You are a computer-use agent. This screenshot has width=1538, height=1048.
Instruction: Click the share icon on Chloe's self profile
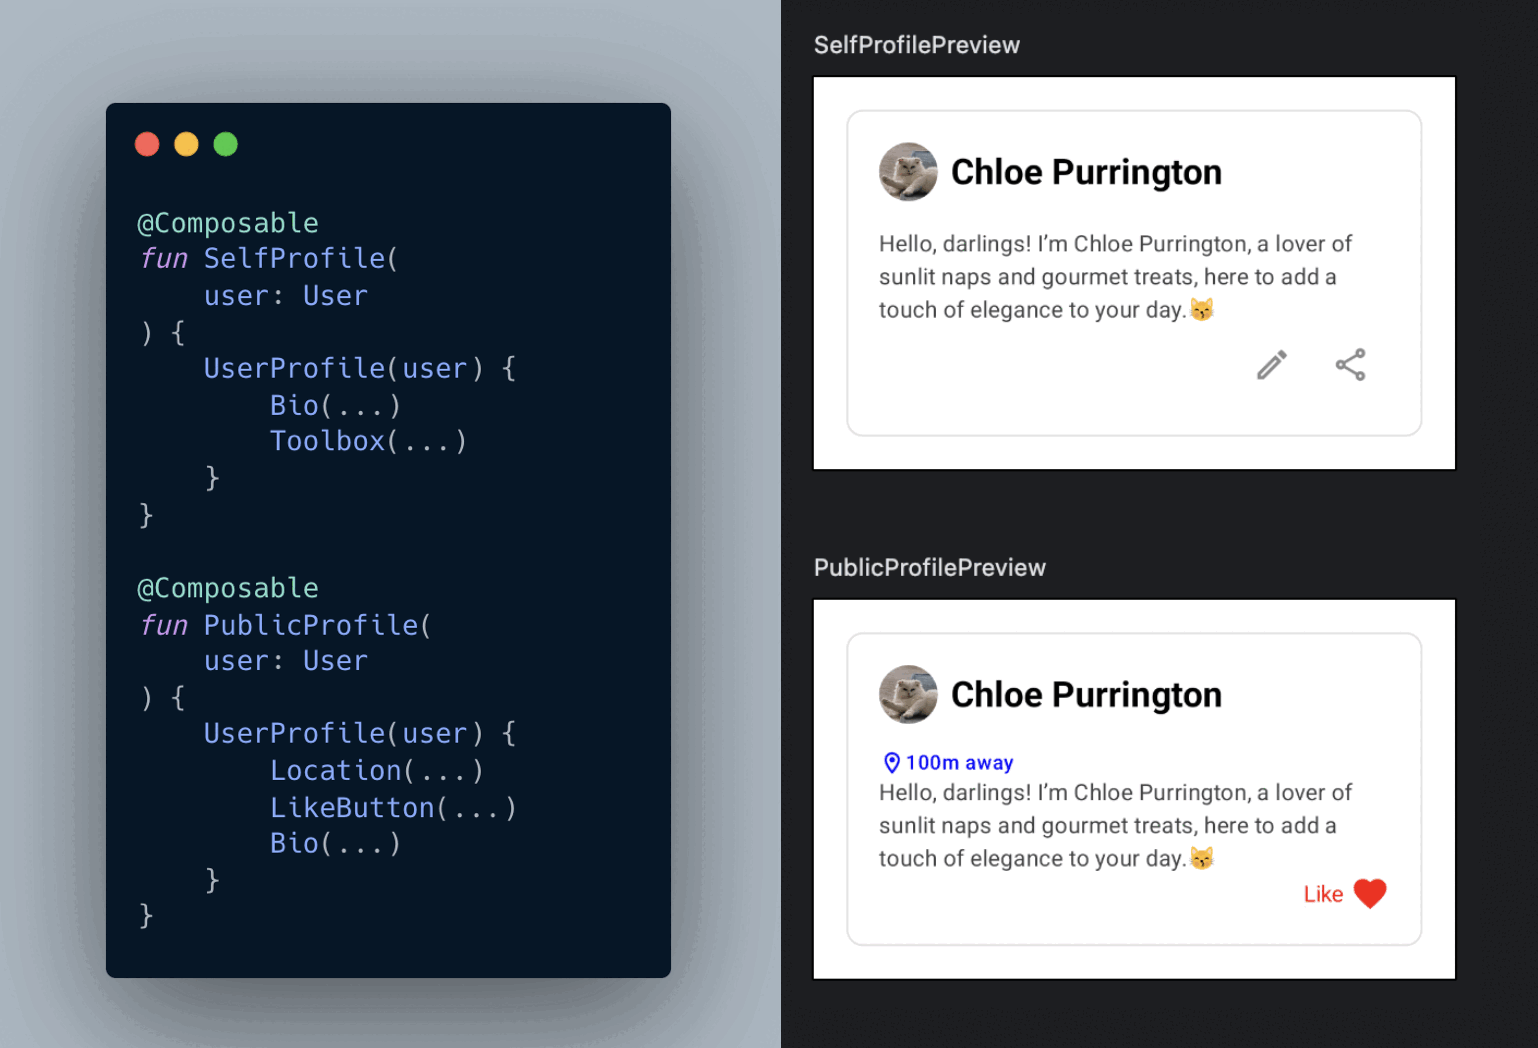[x=1351, y=366]
